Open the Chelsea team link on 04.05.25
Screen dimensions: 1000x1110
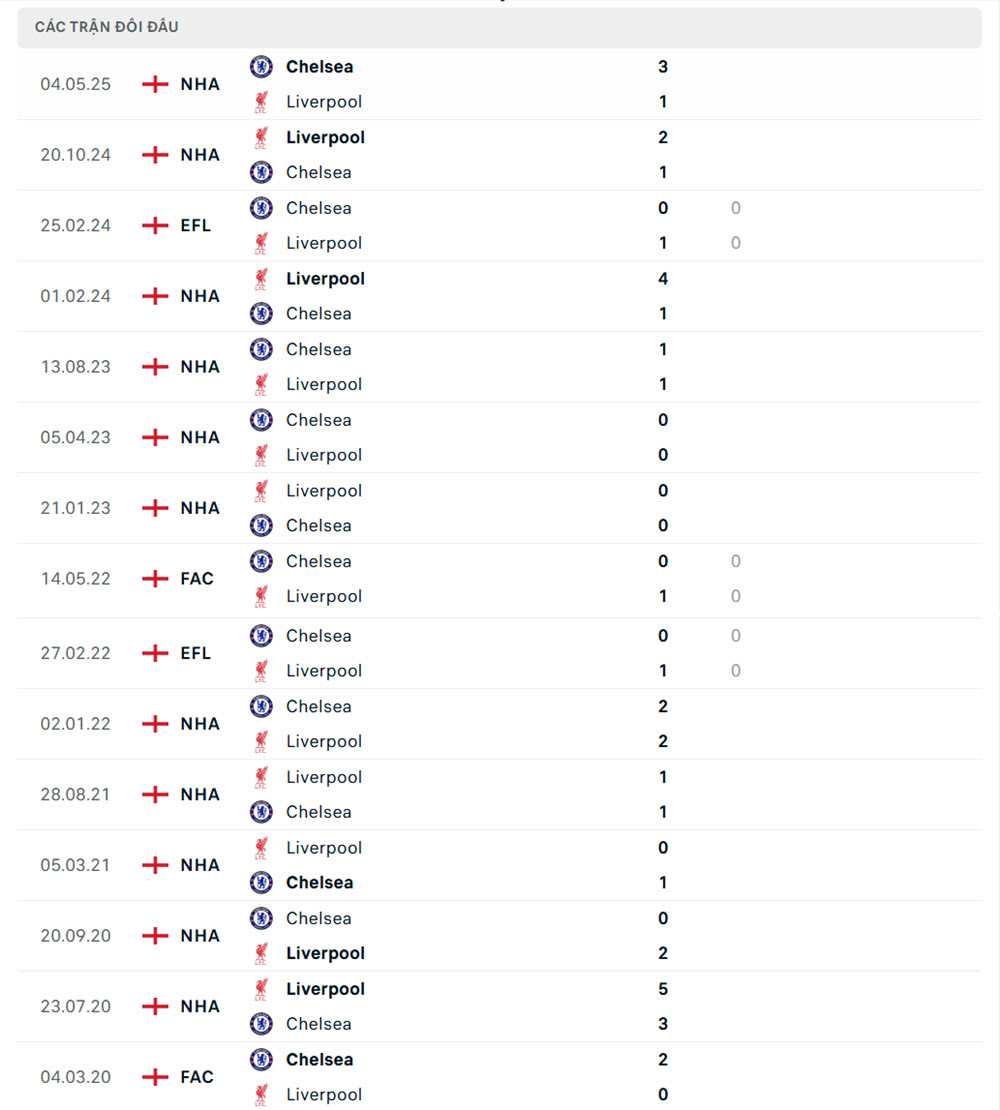coord(319,67)
